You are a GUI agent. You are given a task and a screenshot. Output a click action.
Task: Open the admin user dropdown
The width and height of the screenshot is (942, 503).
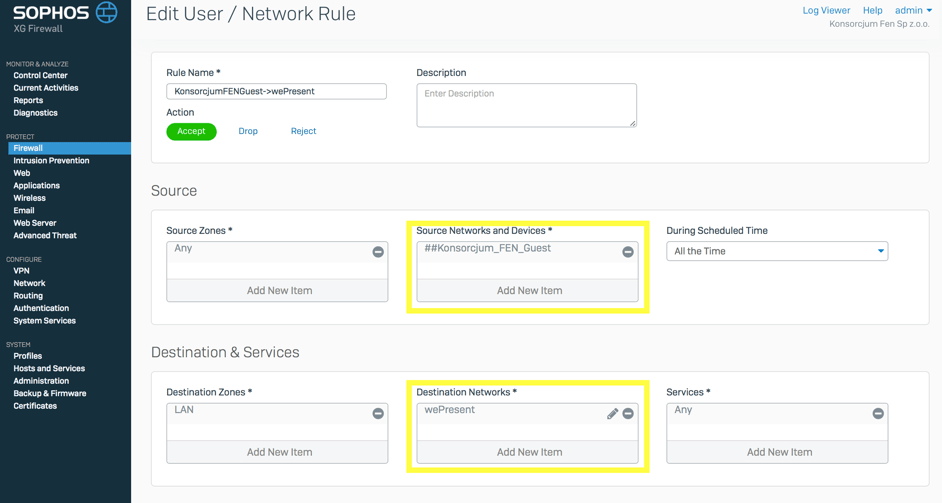point(913,10)
